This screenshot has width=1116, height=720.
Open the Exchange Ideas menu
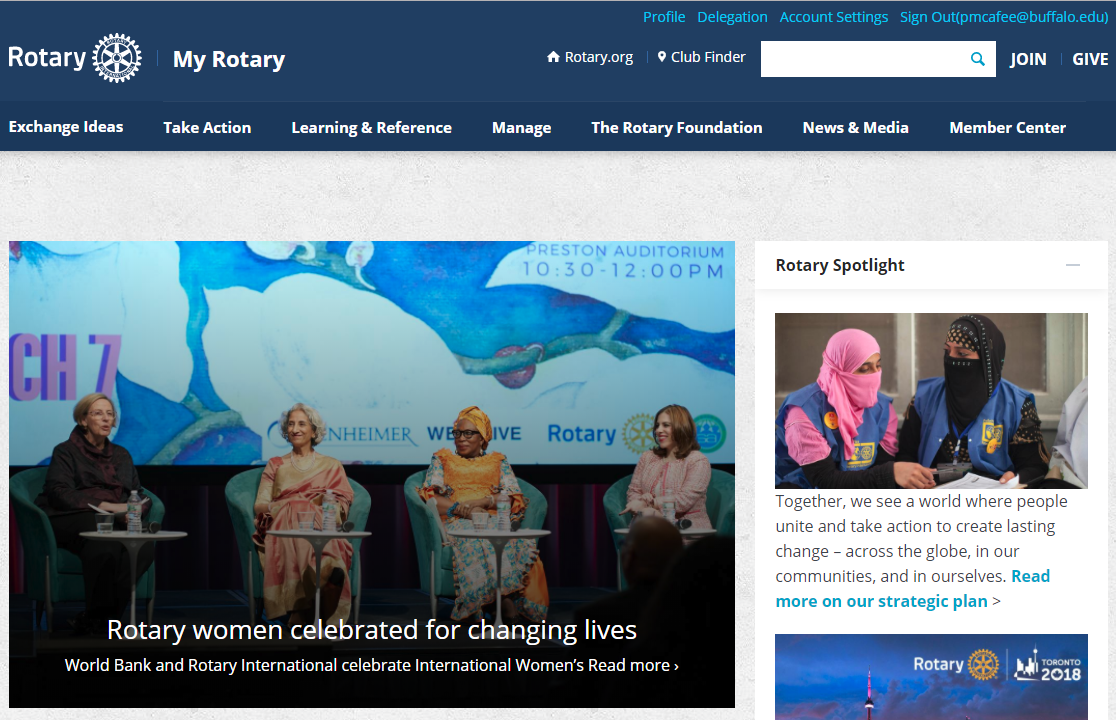pos(66,127)
